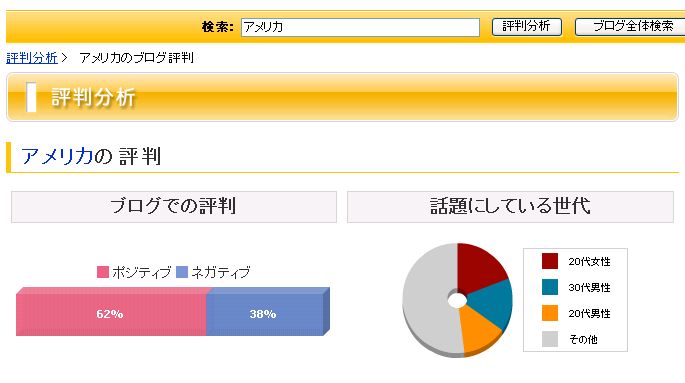The image size is (685, 383).
Task: Click the teal 30代男性 legend swatch
Action: [x=550, y=287]
